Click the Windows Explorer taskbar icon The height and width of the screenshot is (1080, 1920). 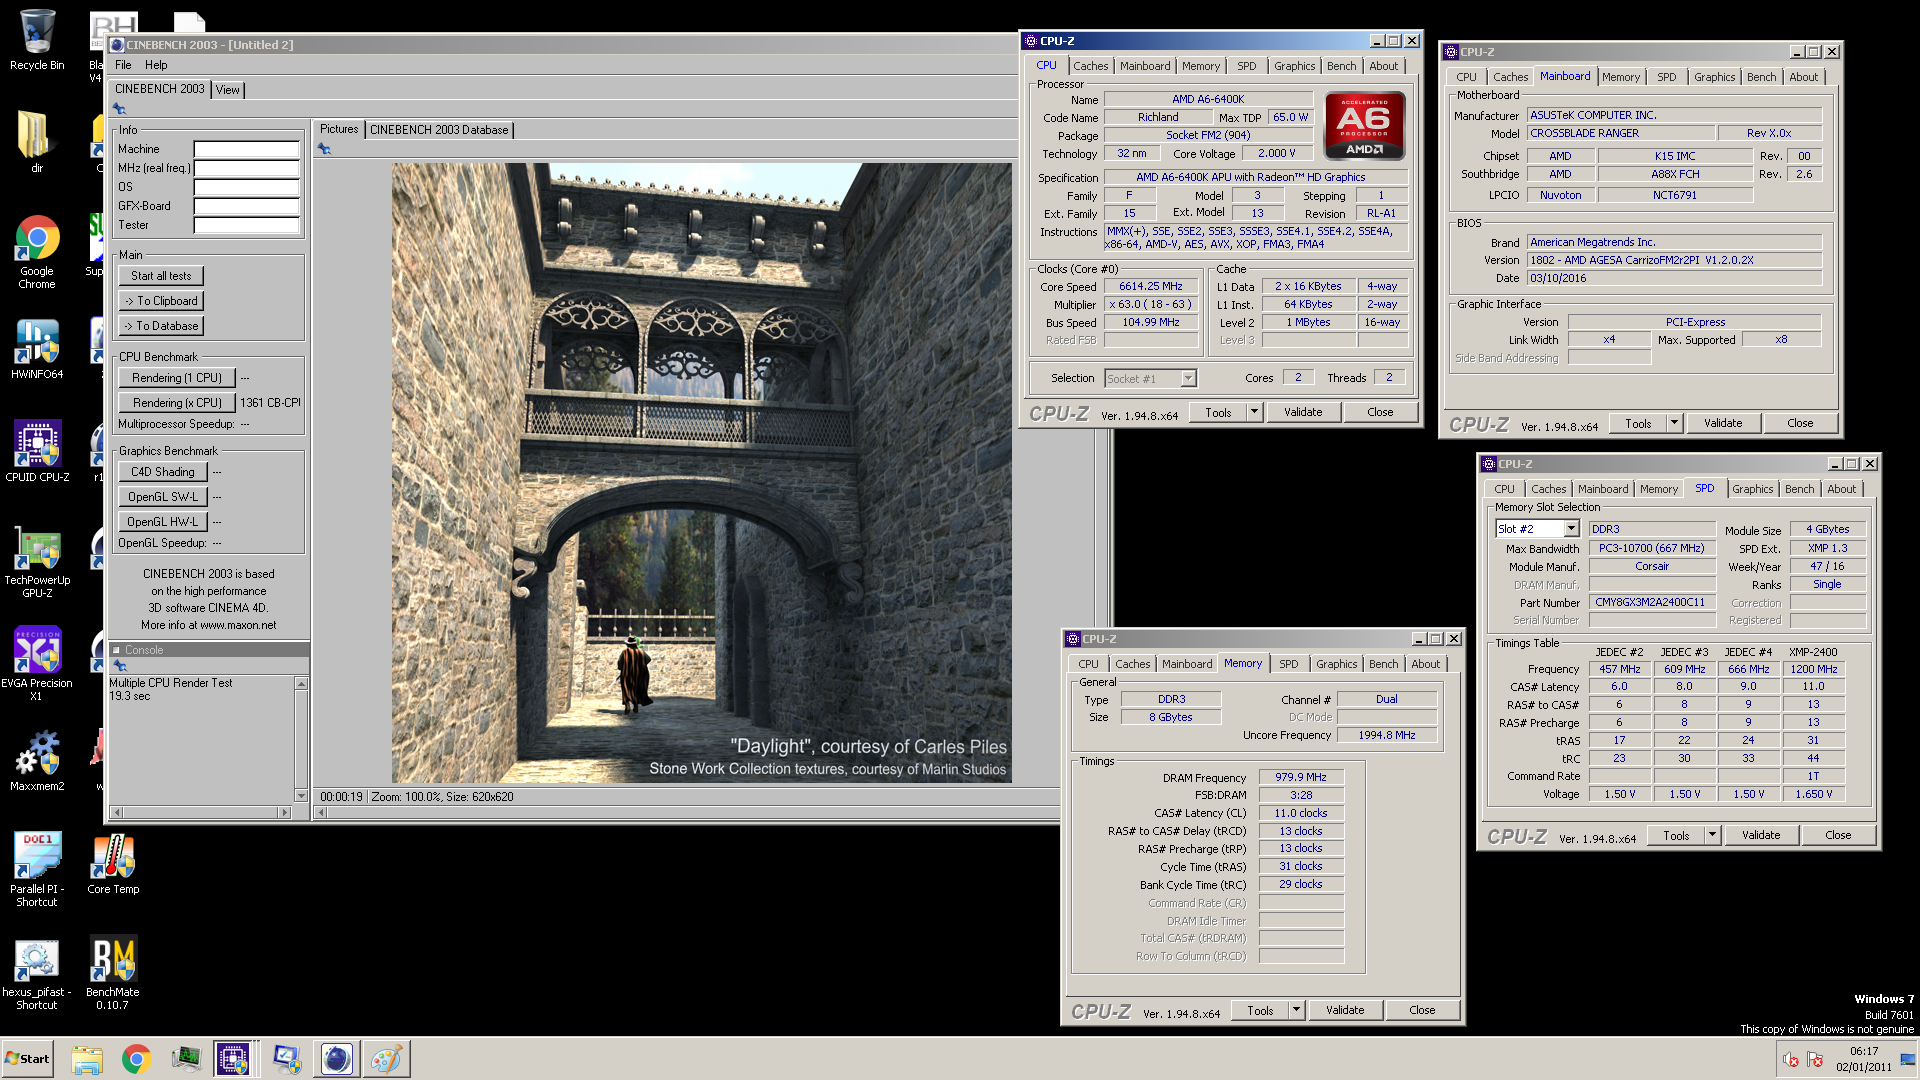point(87,1059)
